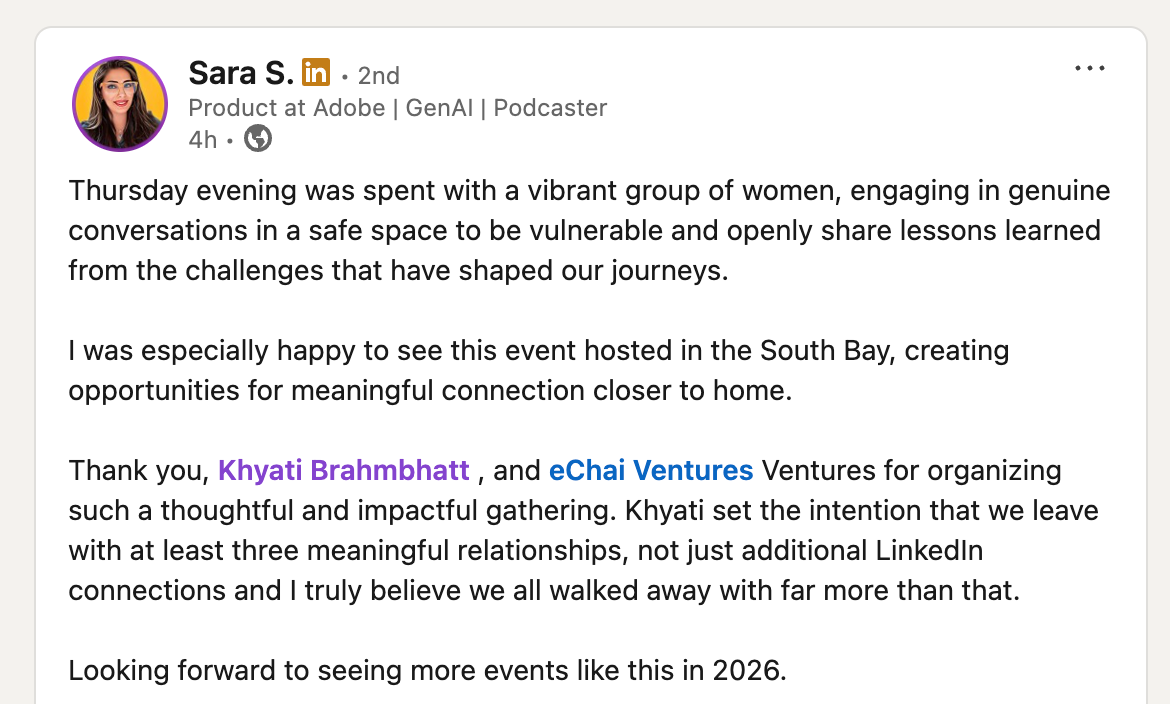Click the globe public visibility icon
Image resolution: width=1170 pixels, height=704 pixels.
click(x=258, y=139)
